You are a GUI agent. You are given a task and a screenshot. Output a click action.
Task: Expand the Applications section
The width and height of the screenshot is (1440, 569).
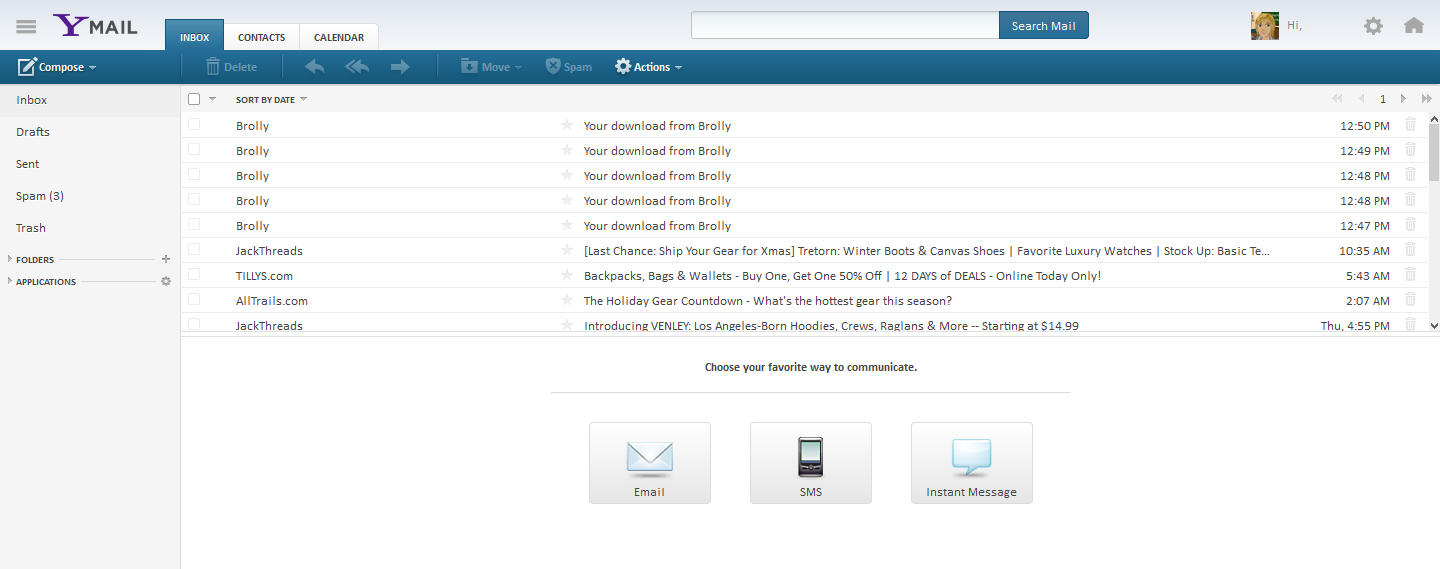click(10, 281)
